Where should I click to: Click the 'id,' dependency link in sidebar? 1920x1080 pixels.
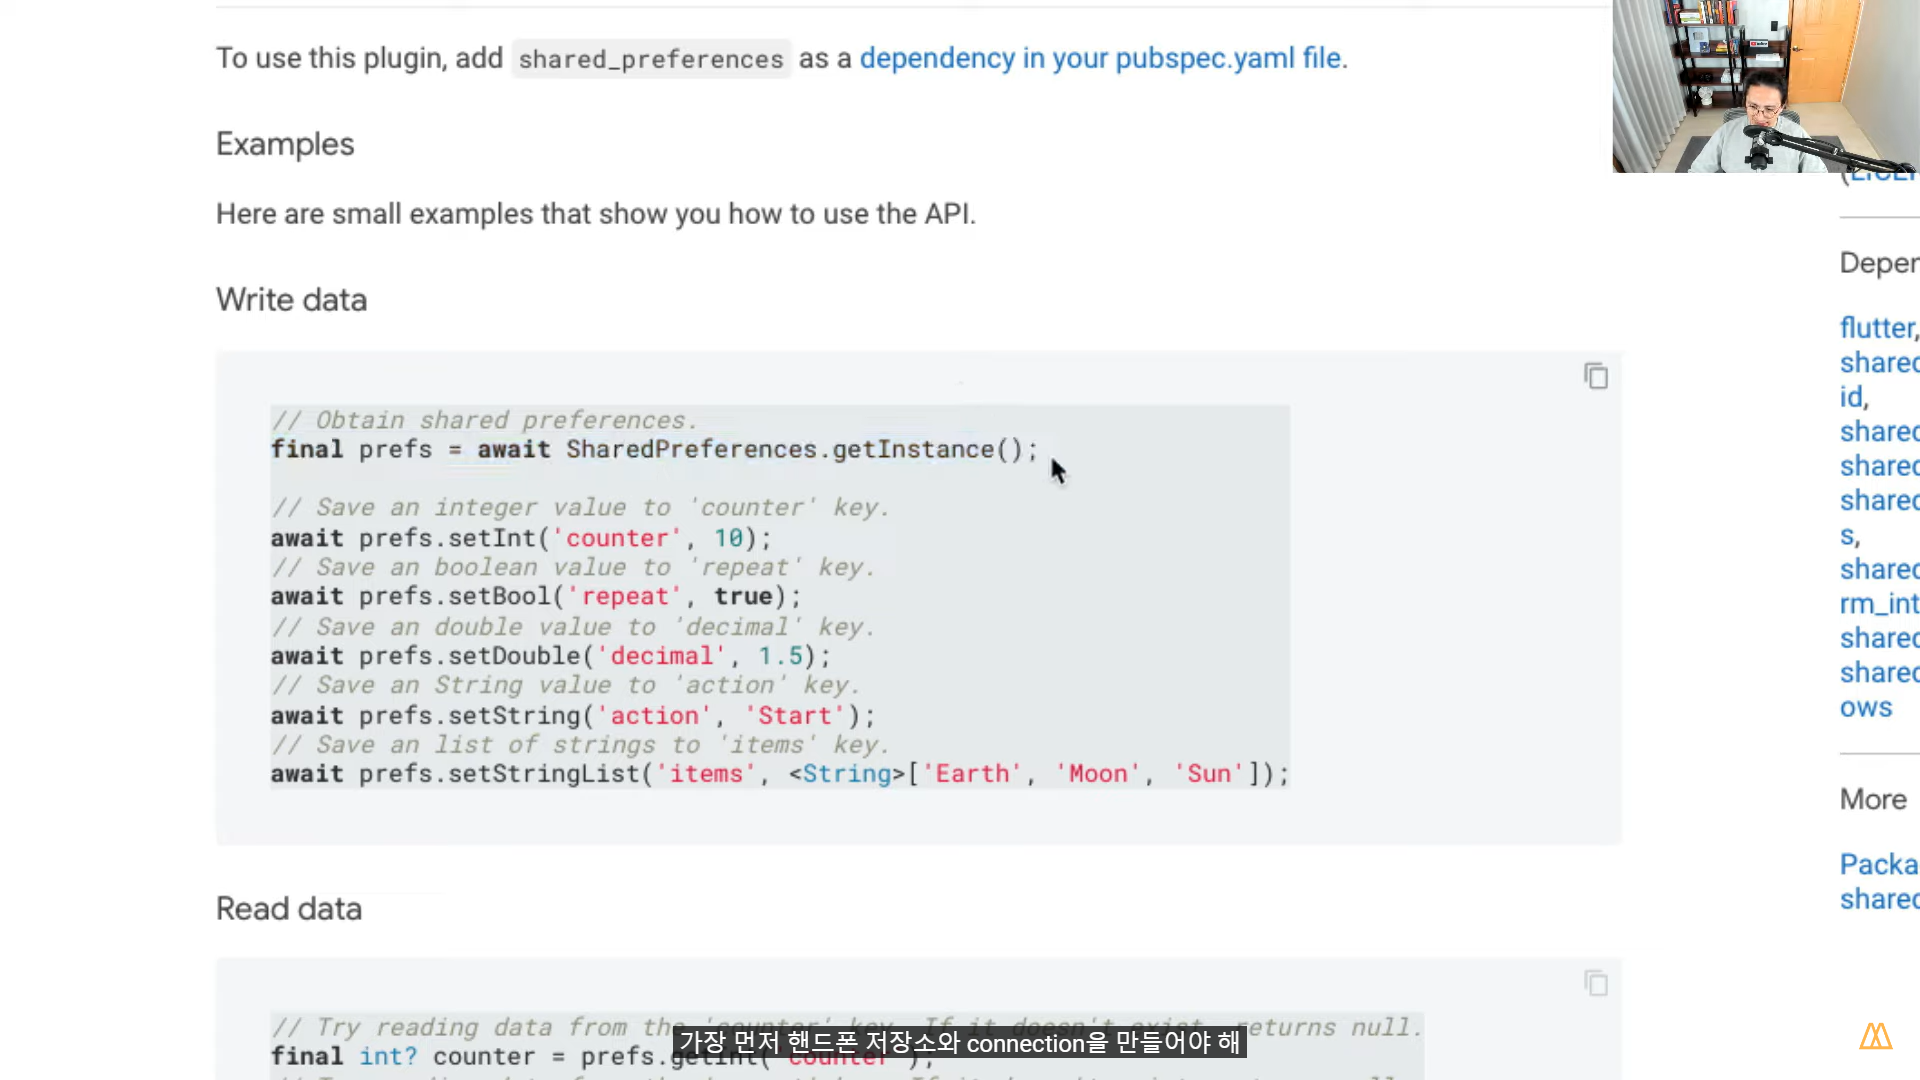[x=1853, y=397]
